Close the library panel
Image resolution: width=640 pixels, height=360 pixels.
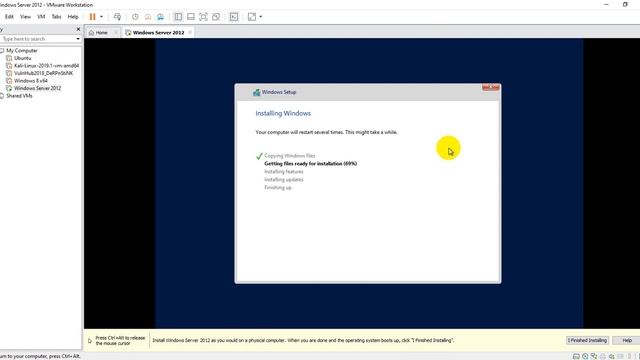(78, 29)
